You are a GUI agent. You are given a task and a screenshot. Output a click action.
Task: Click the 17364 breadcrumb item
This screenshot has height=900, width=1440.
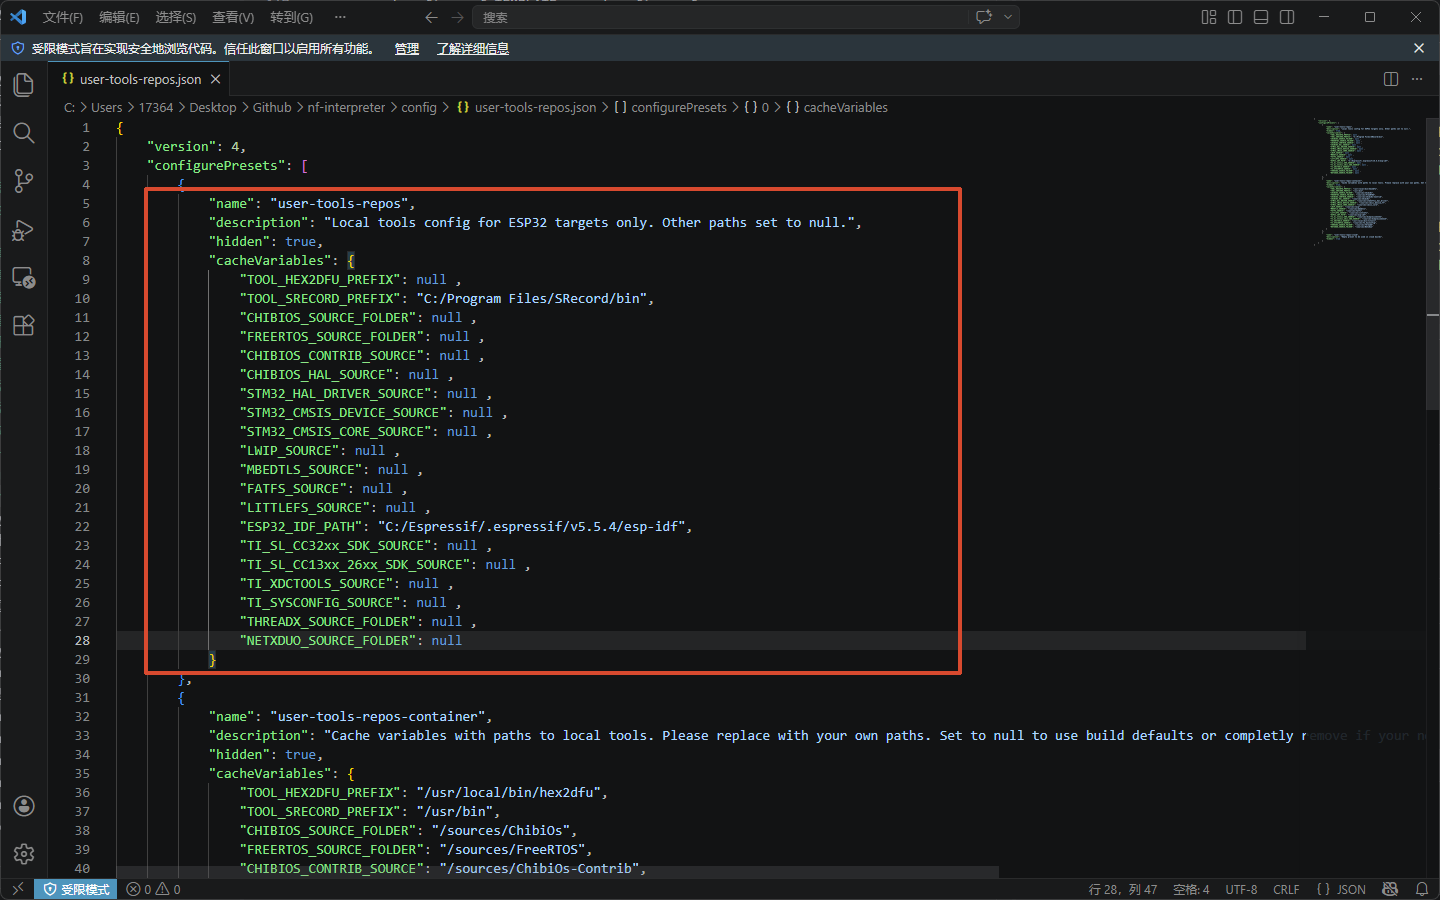(156, 107)
